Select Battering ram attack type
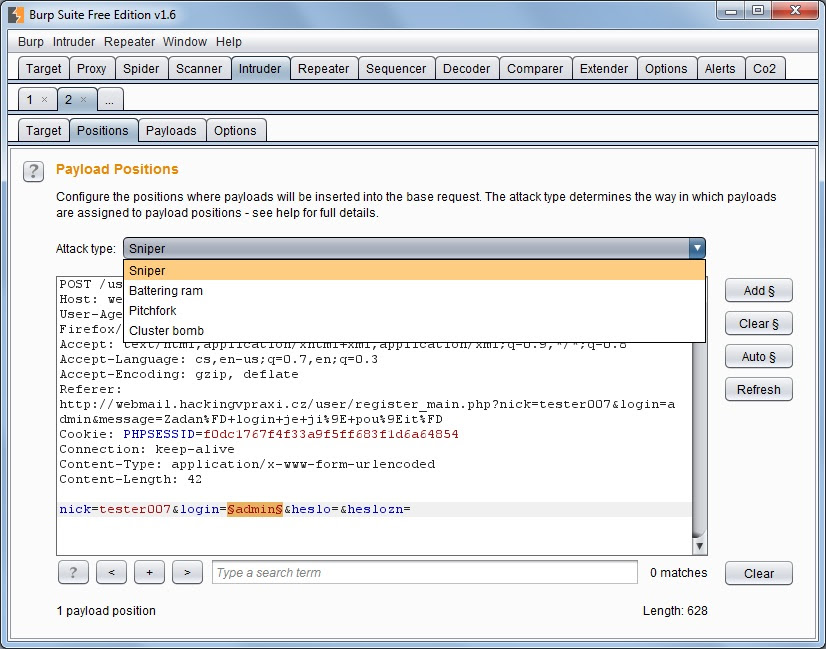826x649 pixels. tap(414, 291)
